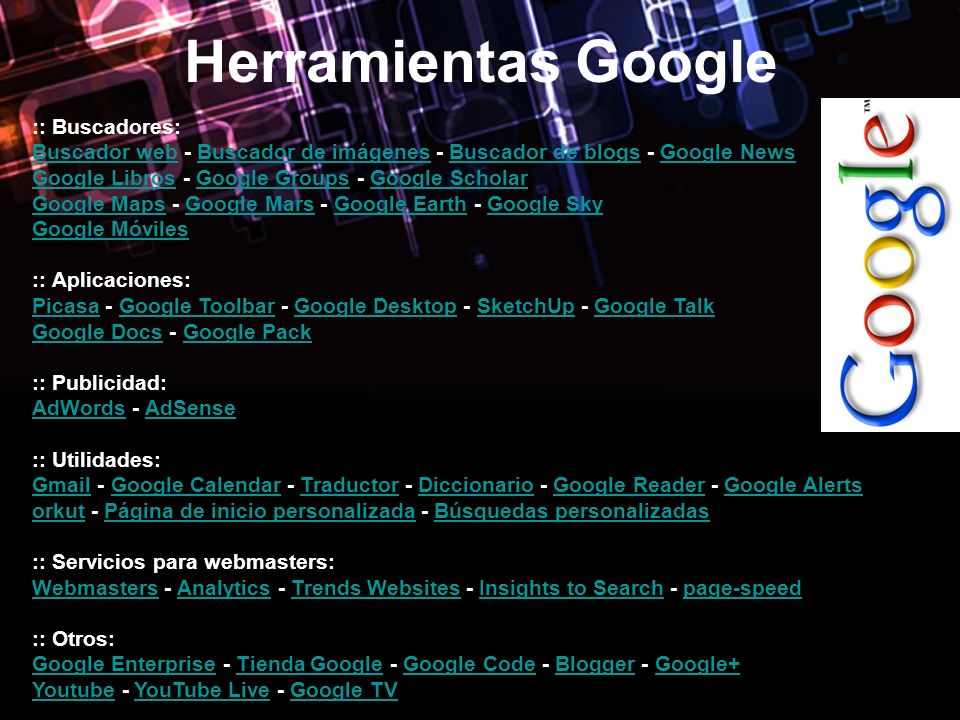The image size is (960, 720).
Task: Open the Google Libros link
Action: [x=103, y=178]
